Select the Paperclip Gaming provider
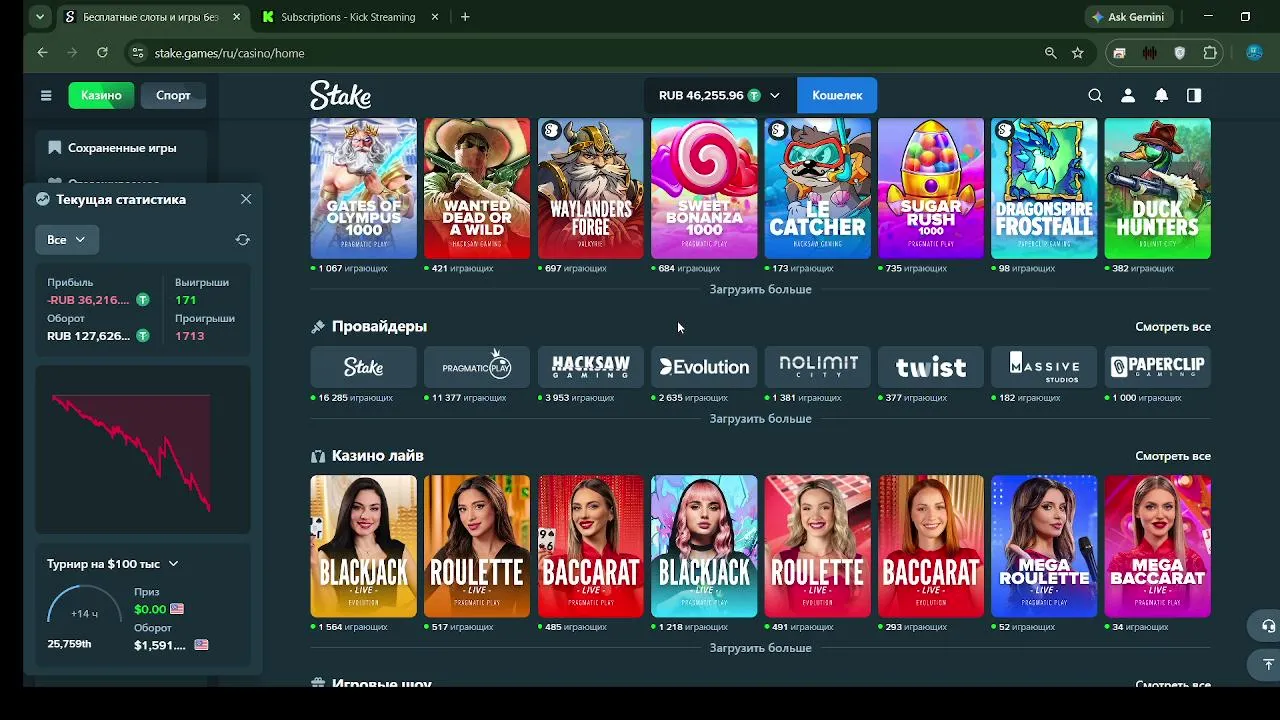1280x720 pixels. (x=1158, y=367)
